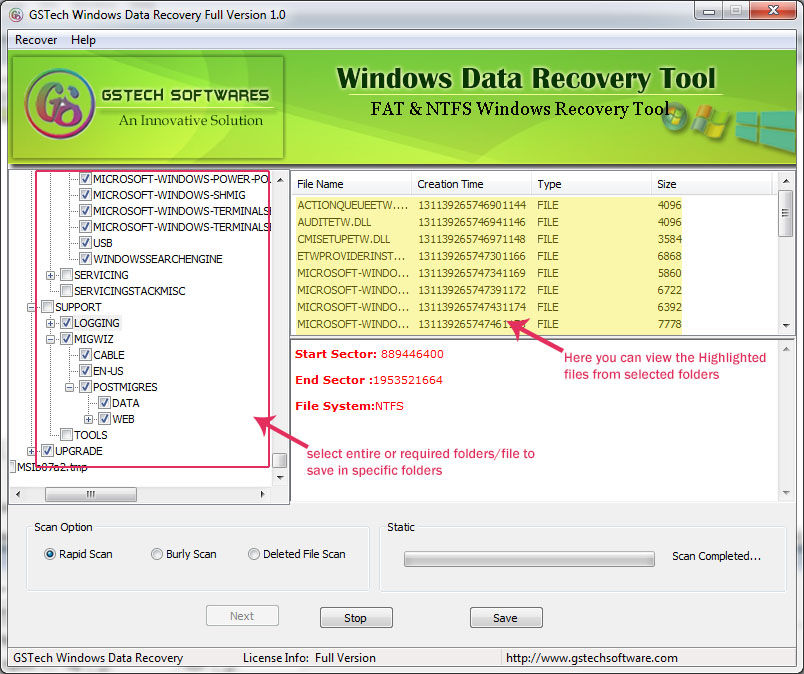Click the GSTech app icon in title bar
This screenshot has width=804, height=674.
(16, 15)
